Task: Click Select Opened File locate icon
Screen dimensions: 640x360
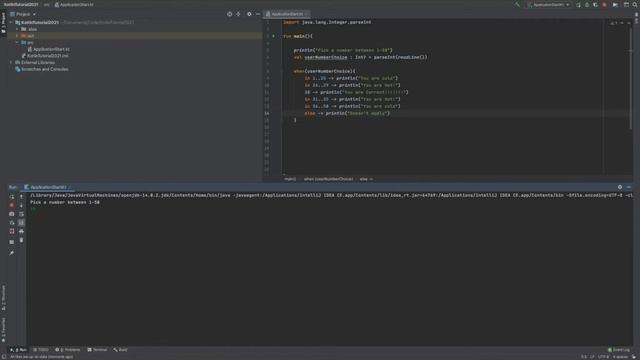Action: click(229, 14)
